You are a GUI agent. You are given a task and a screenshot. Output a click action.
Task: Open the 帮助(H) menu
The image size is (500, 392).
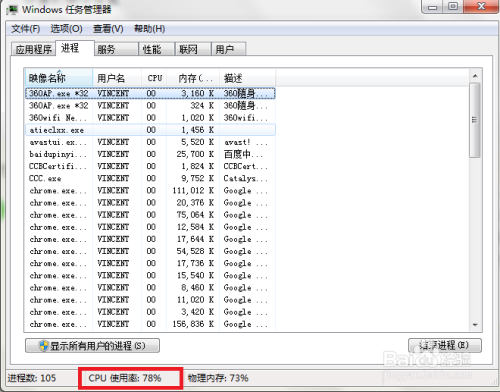[149, 29]
